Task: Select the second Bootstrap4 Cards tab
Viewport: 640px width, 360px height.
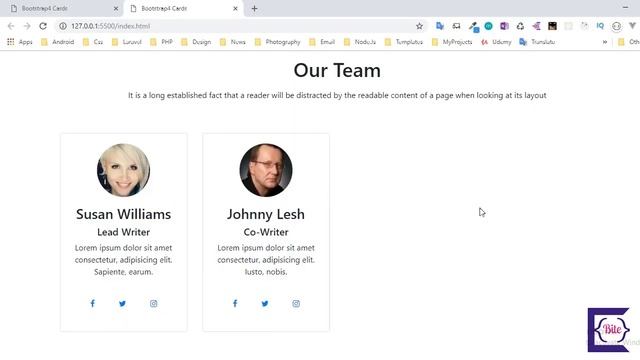Action: pos(184,9)
